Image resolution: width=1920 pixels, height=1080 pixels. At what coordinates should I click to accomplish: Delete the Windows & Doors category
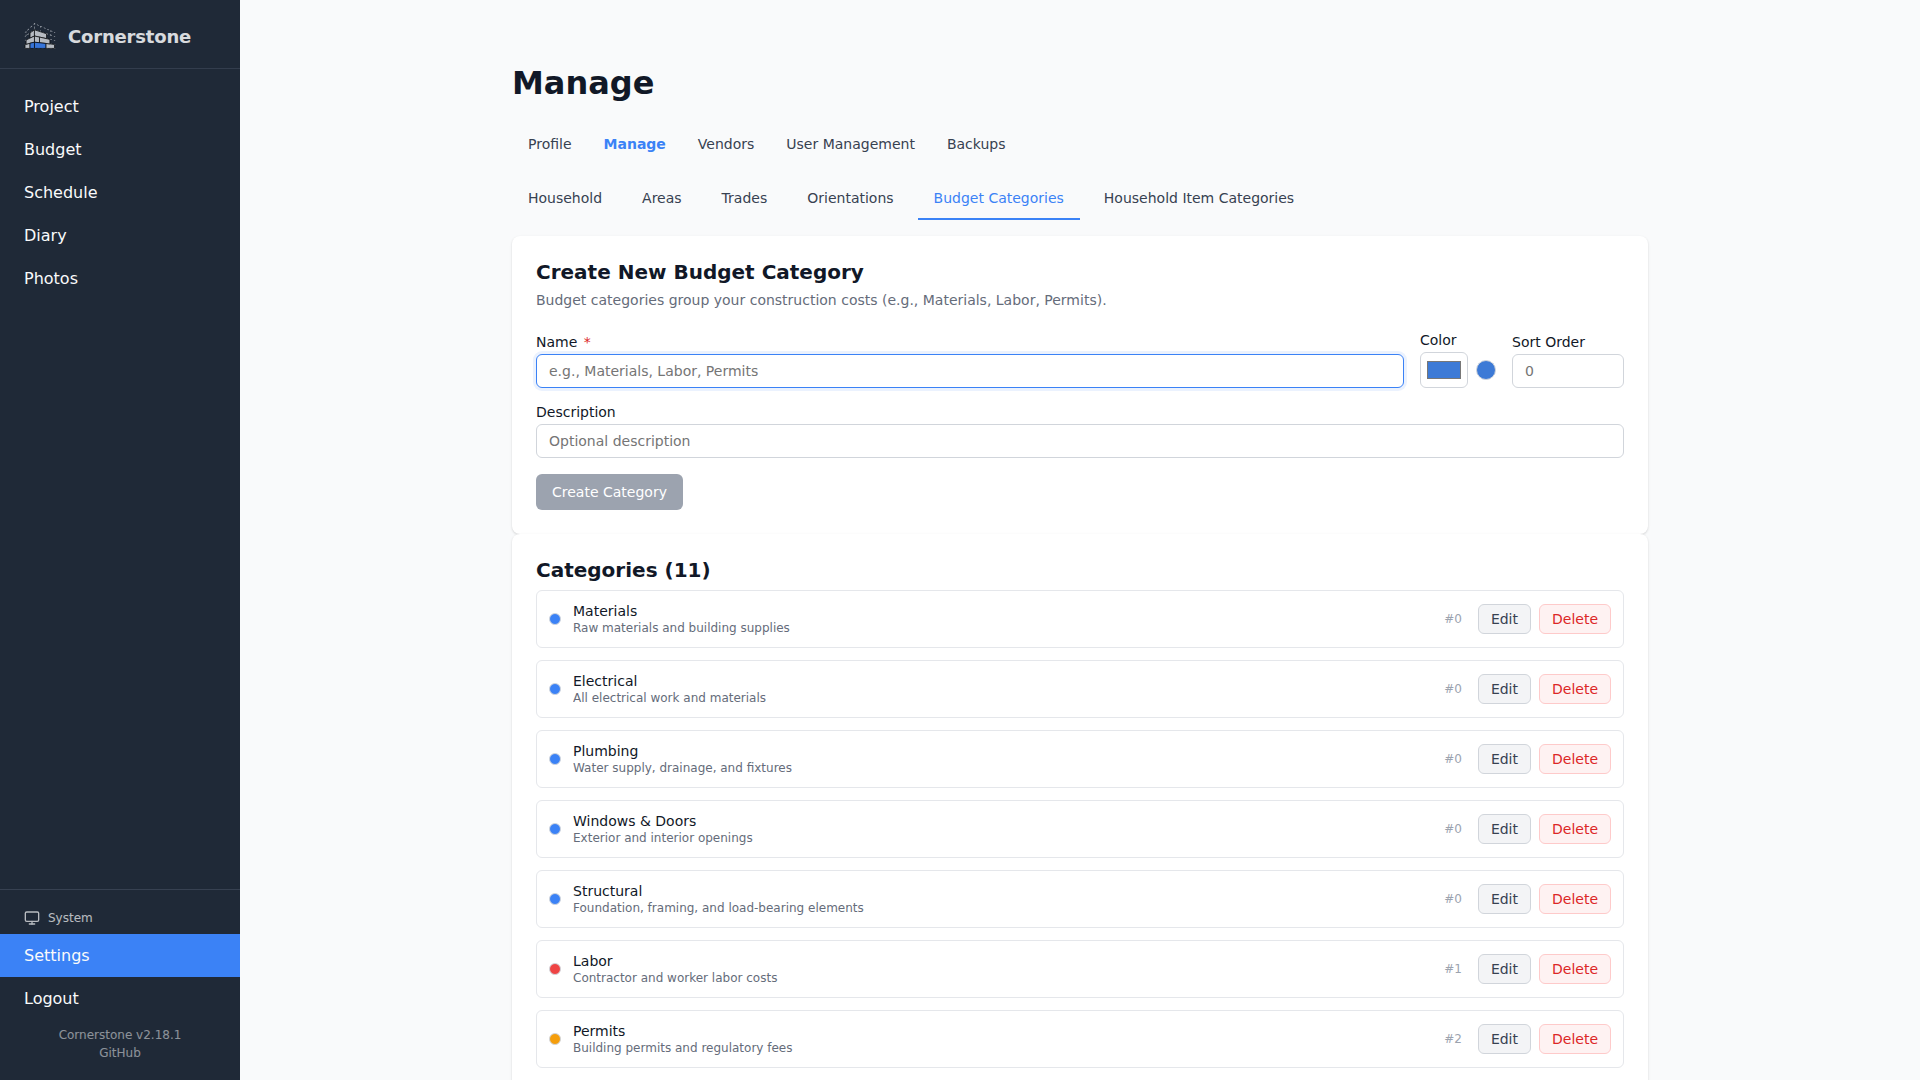[x=1574, y=829]
